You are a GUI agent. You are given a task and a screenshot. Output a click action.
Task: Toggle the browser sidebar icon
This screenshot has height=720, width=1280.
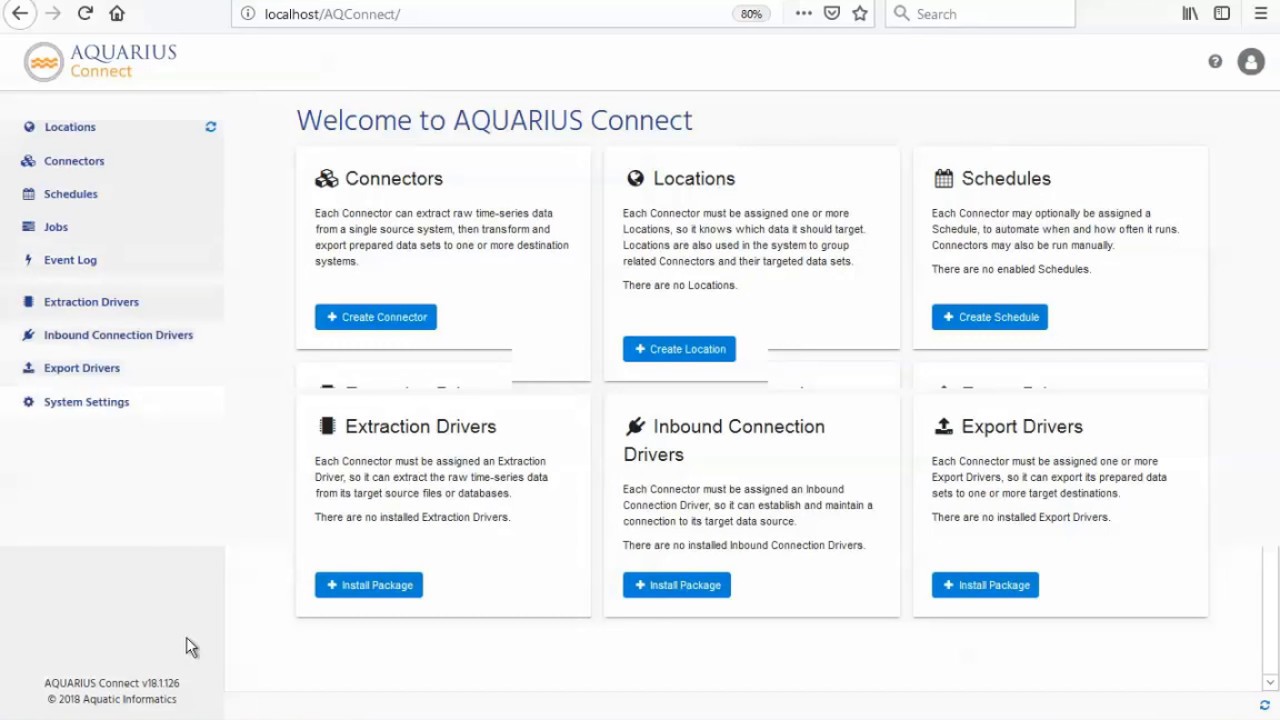(1222, 14)
